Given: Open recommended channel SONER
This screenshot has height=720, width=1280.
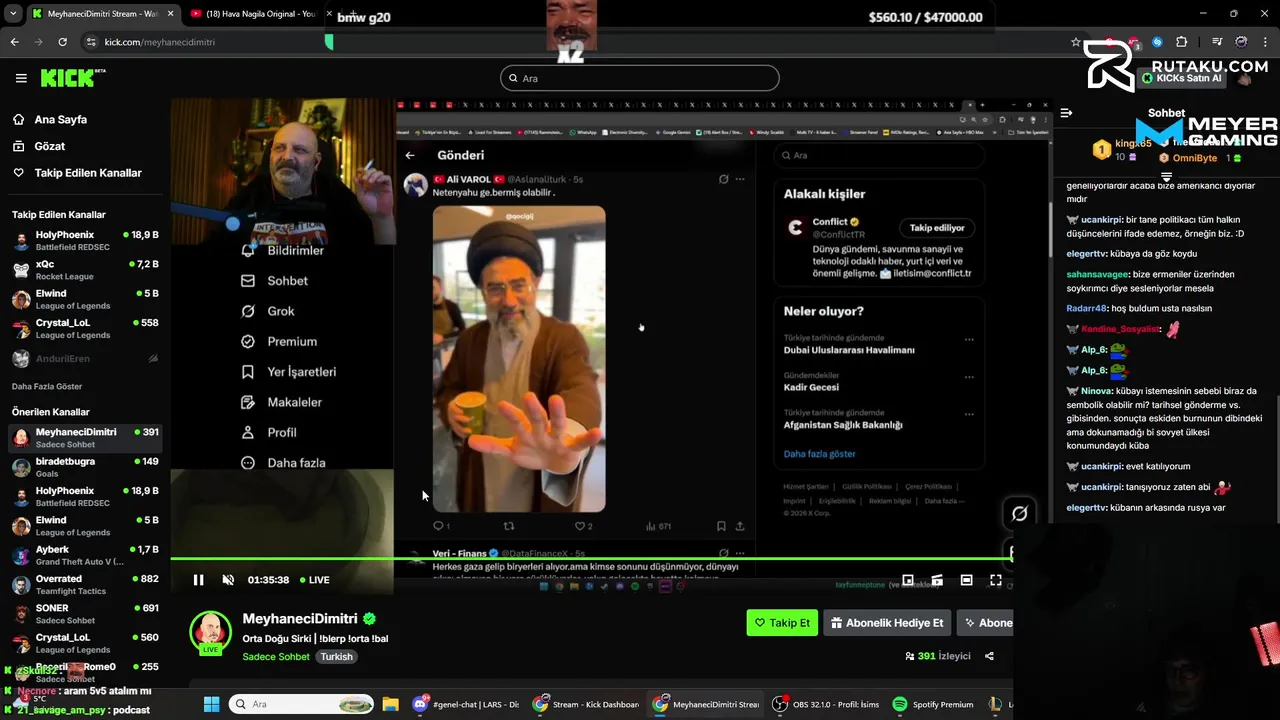Looking at the screenshot, I should 85,613.
